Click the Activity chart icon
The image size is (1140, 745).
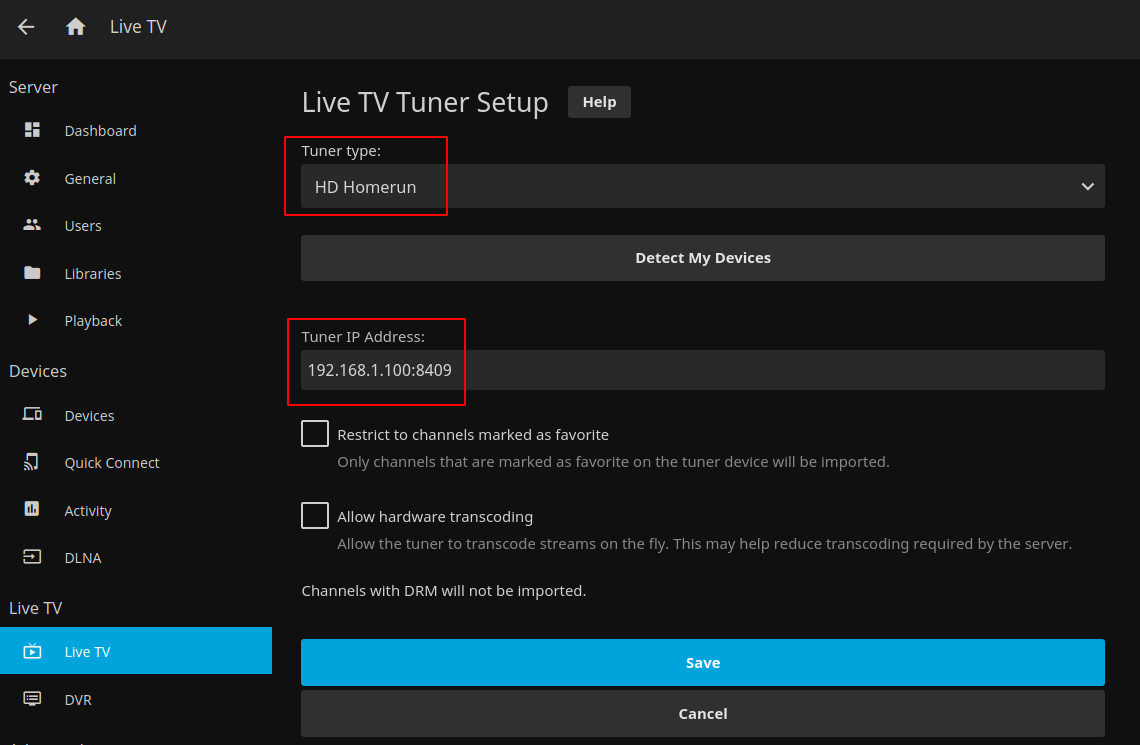[x=32, y=510]
